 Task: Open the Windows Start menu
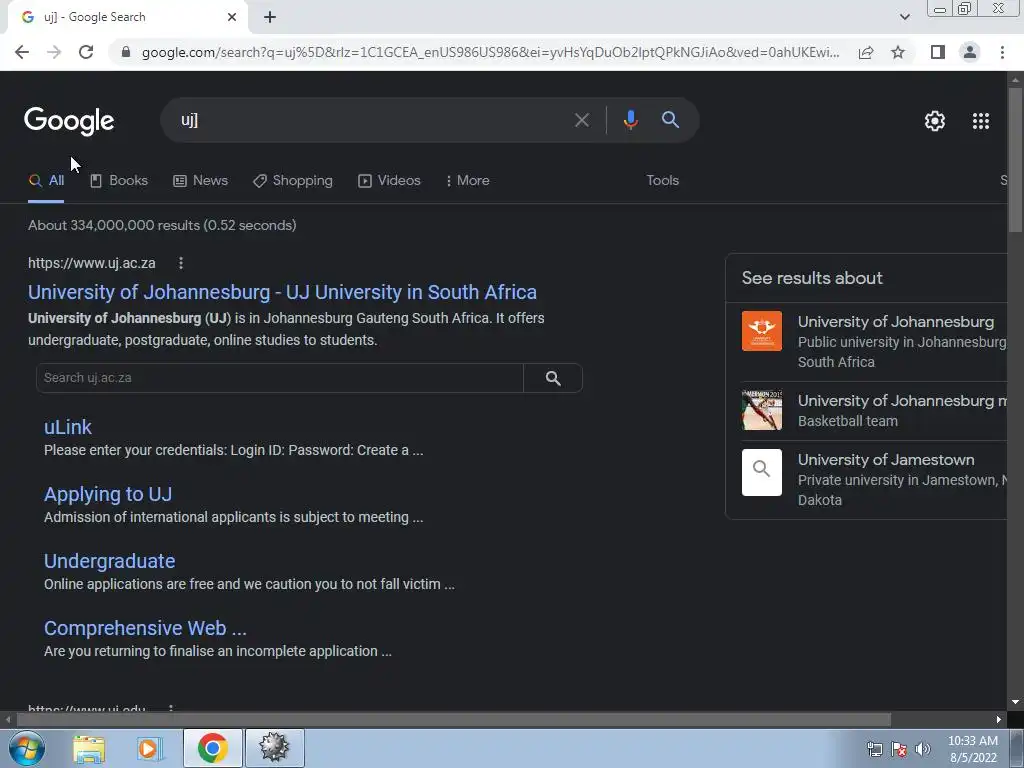(26, 748)
